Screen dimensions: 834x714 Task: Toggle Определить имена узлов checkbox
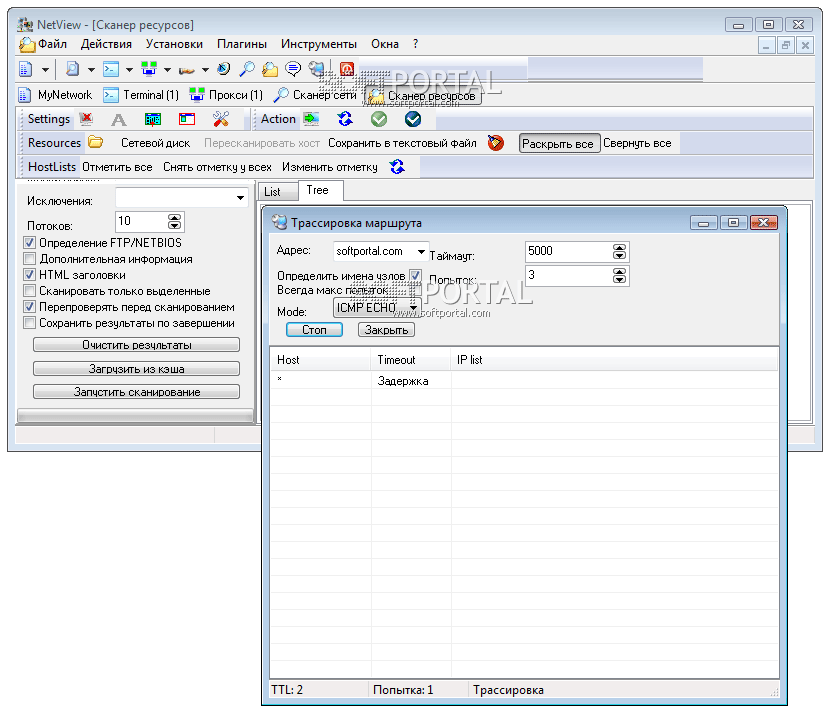click(x=415, y=276)
